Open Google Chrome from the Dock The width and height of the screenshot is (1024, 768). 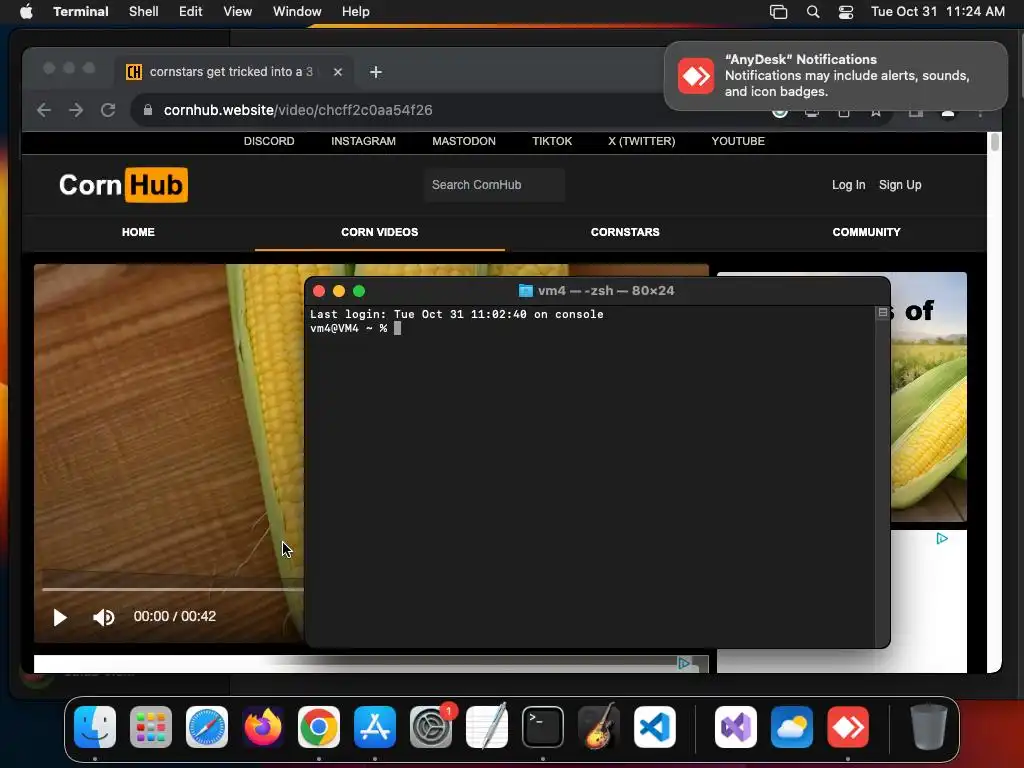click(x=319, y=726)
